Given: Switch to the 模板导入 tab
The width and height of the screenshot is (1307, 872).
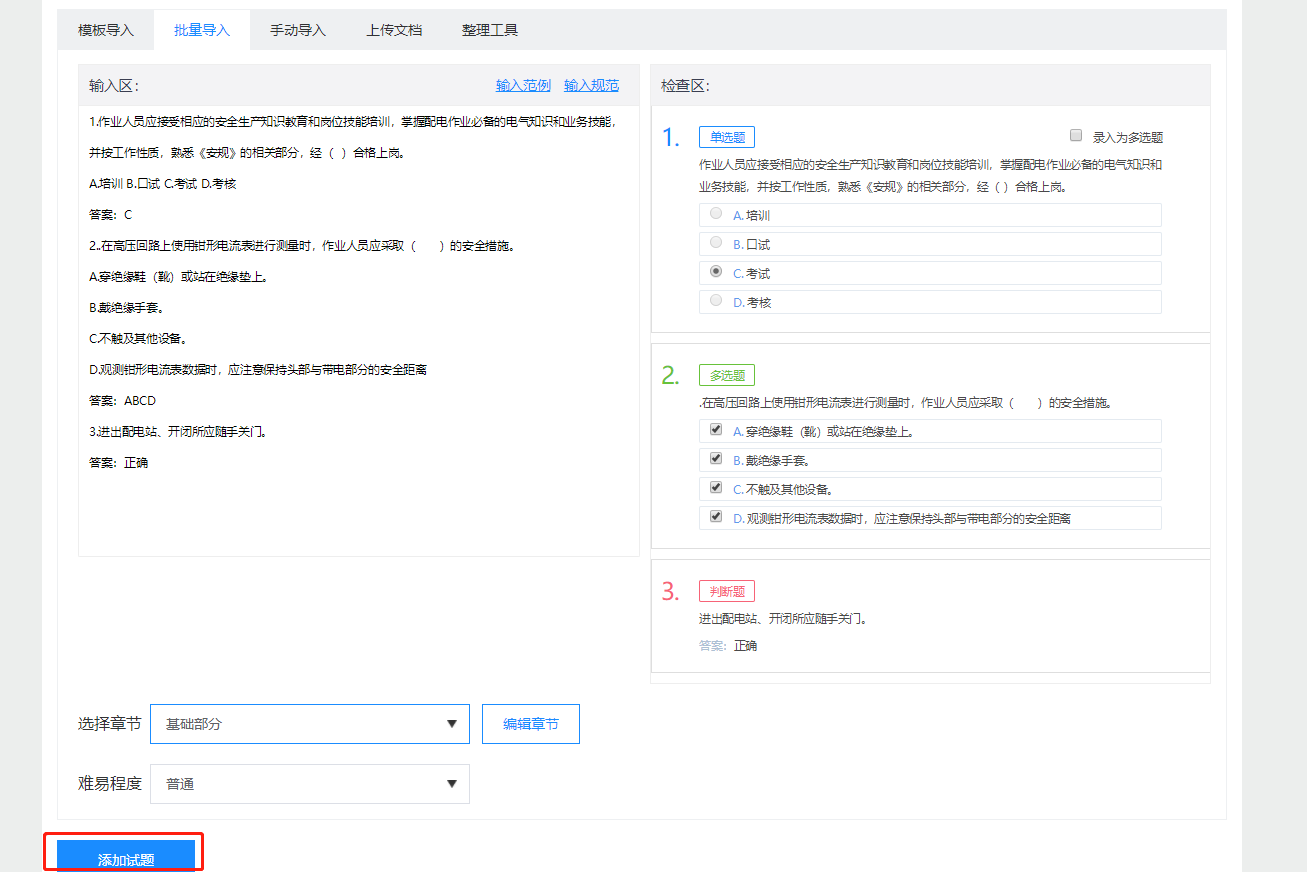Looking at the screenshot, I should tap(103, 30).
